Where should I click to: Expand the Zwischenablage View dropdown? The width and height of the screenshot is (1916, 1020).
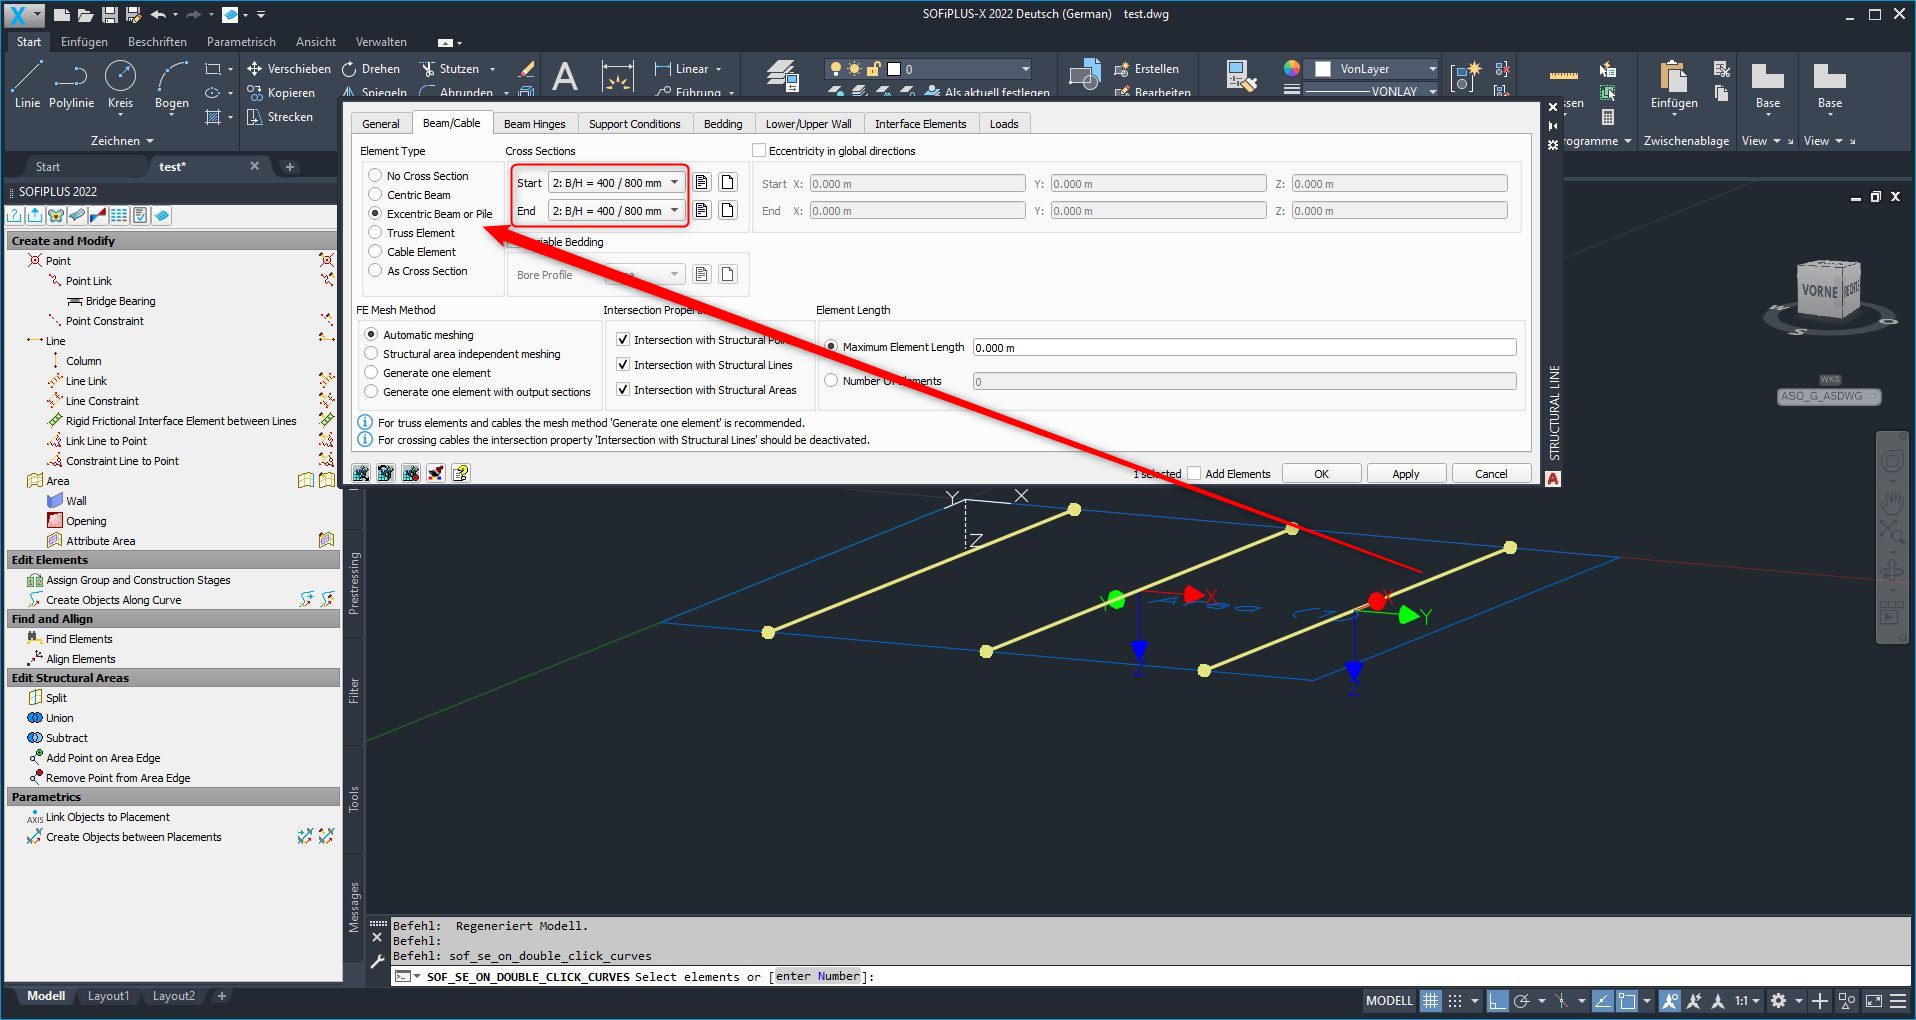coord(1760,141)
